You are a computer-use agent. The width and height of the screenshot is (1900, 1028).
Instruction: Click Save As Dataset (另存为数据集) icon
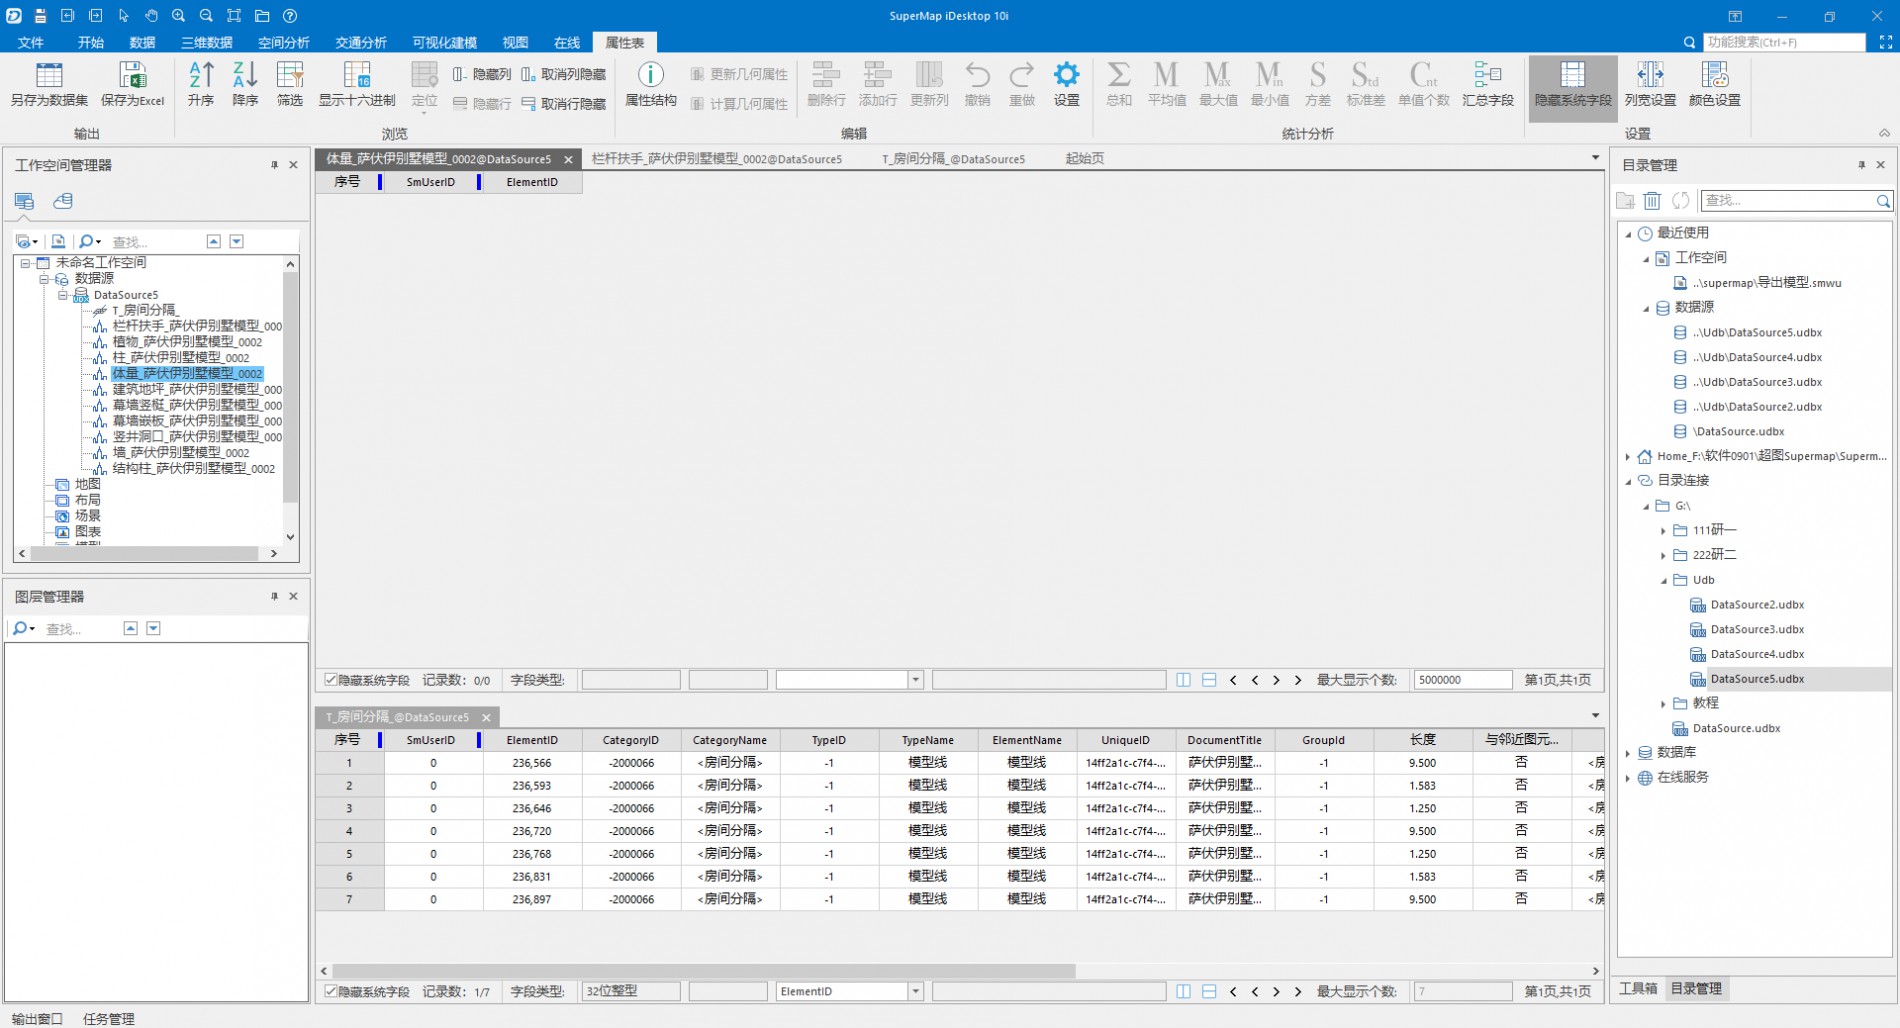(49, 84)
